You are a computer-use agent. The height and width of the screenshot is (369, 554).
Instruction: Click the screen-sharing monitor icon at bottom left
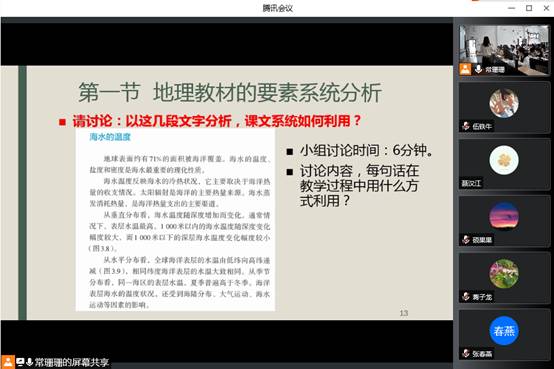[x=20, y=362]
